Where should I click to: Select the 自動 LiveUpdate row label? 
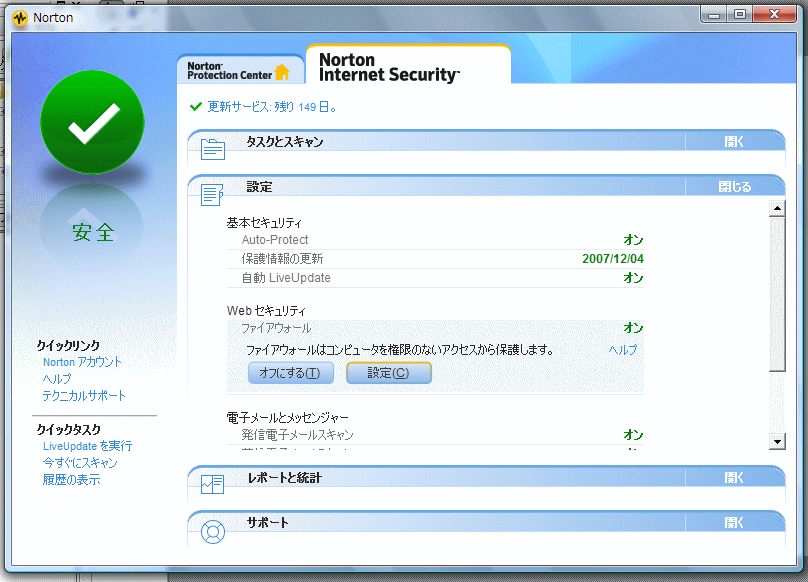coord(286,278)
